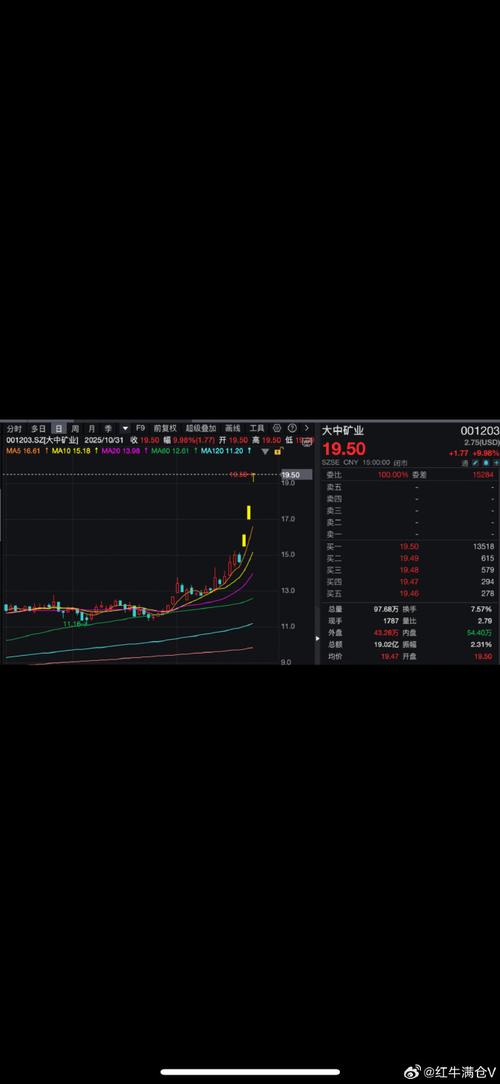This screenshot has height=1084, width=500.
Task: Switch to 月 monthly chart tab
Action: click(91, 429)
